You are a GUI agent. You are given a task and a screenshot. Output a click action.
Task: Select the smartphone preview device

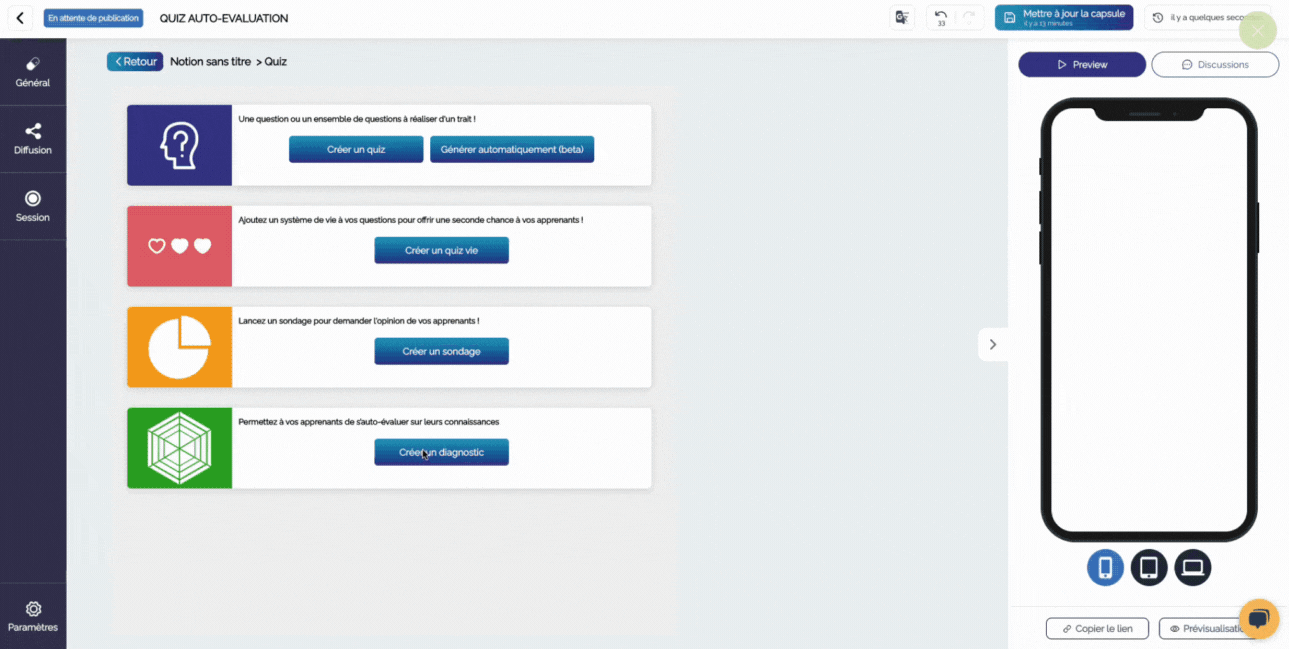[1105, 568]
